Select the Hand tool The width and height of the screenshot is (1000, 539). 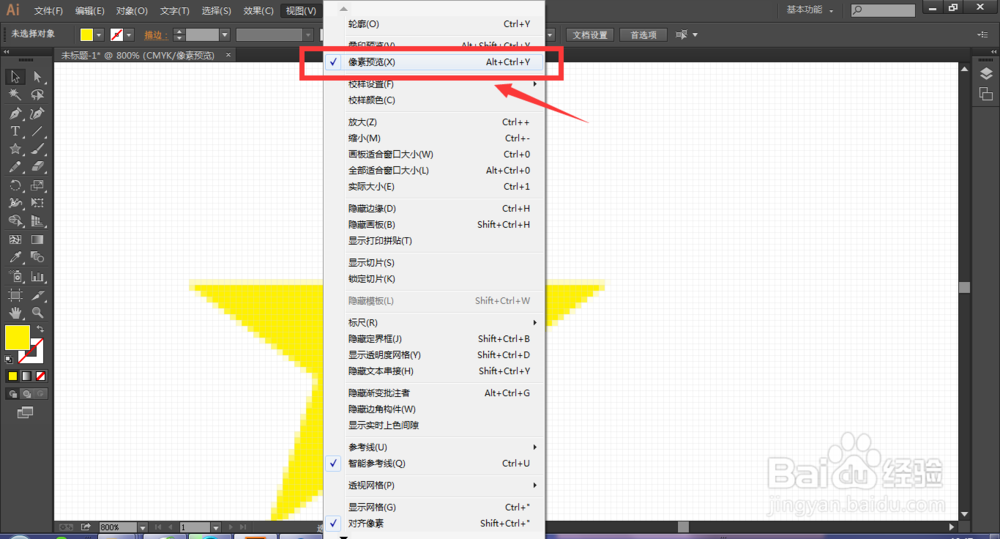pos(15,313)
